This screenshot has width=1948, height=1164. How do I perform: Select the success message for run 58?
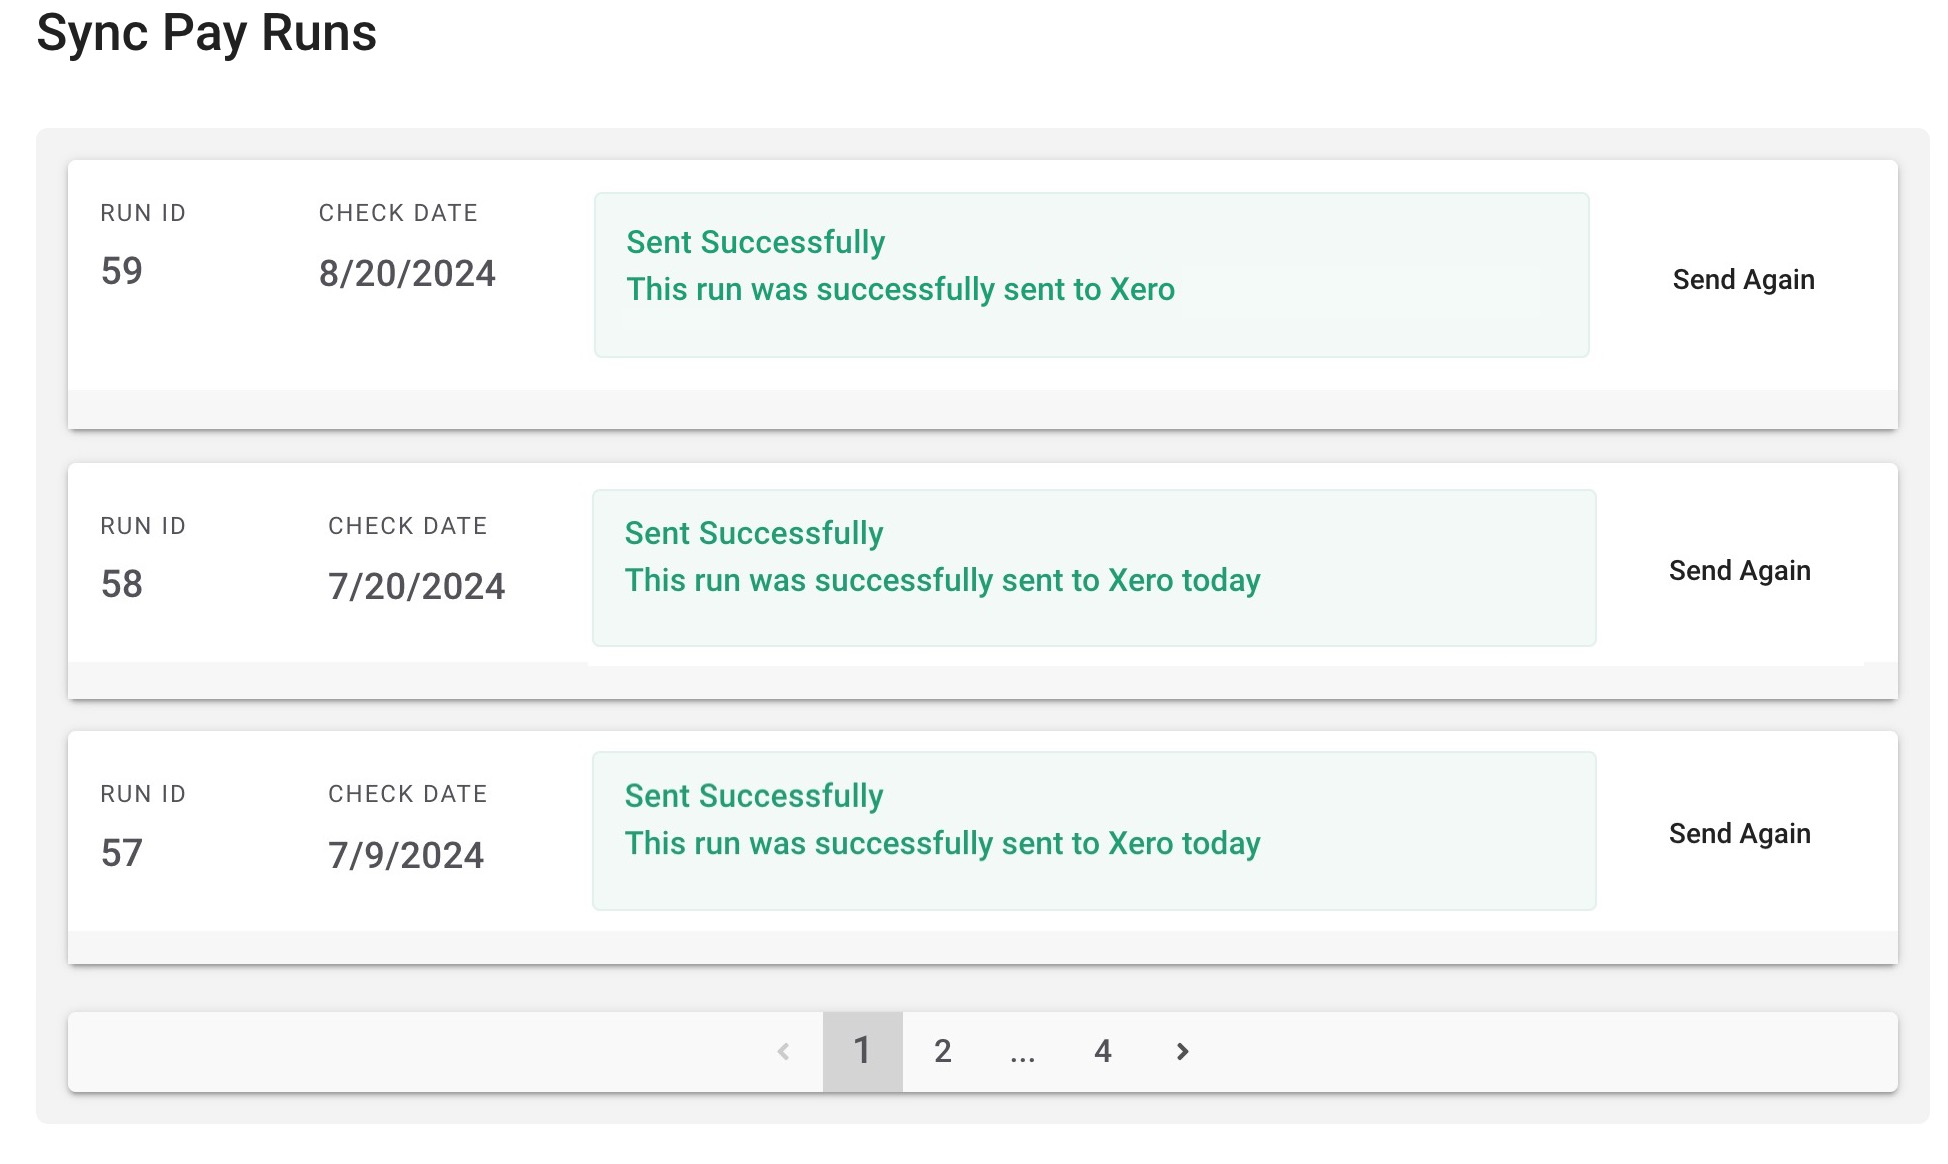coord(1094,568)
